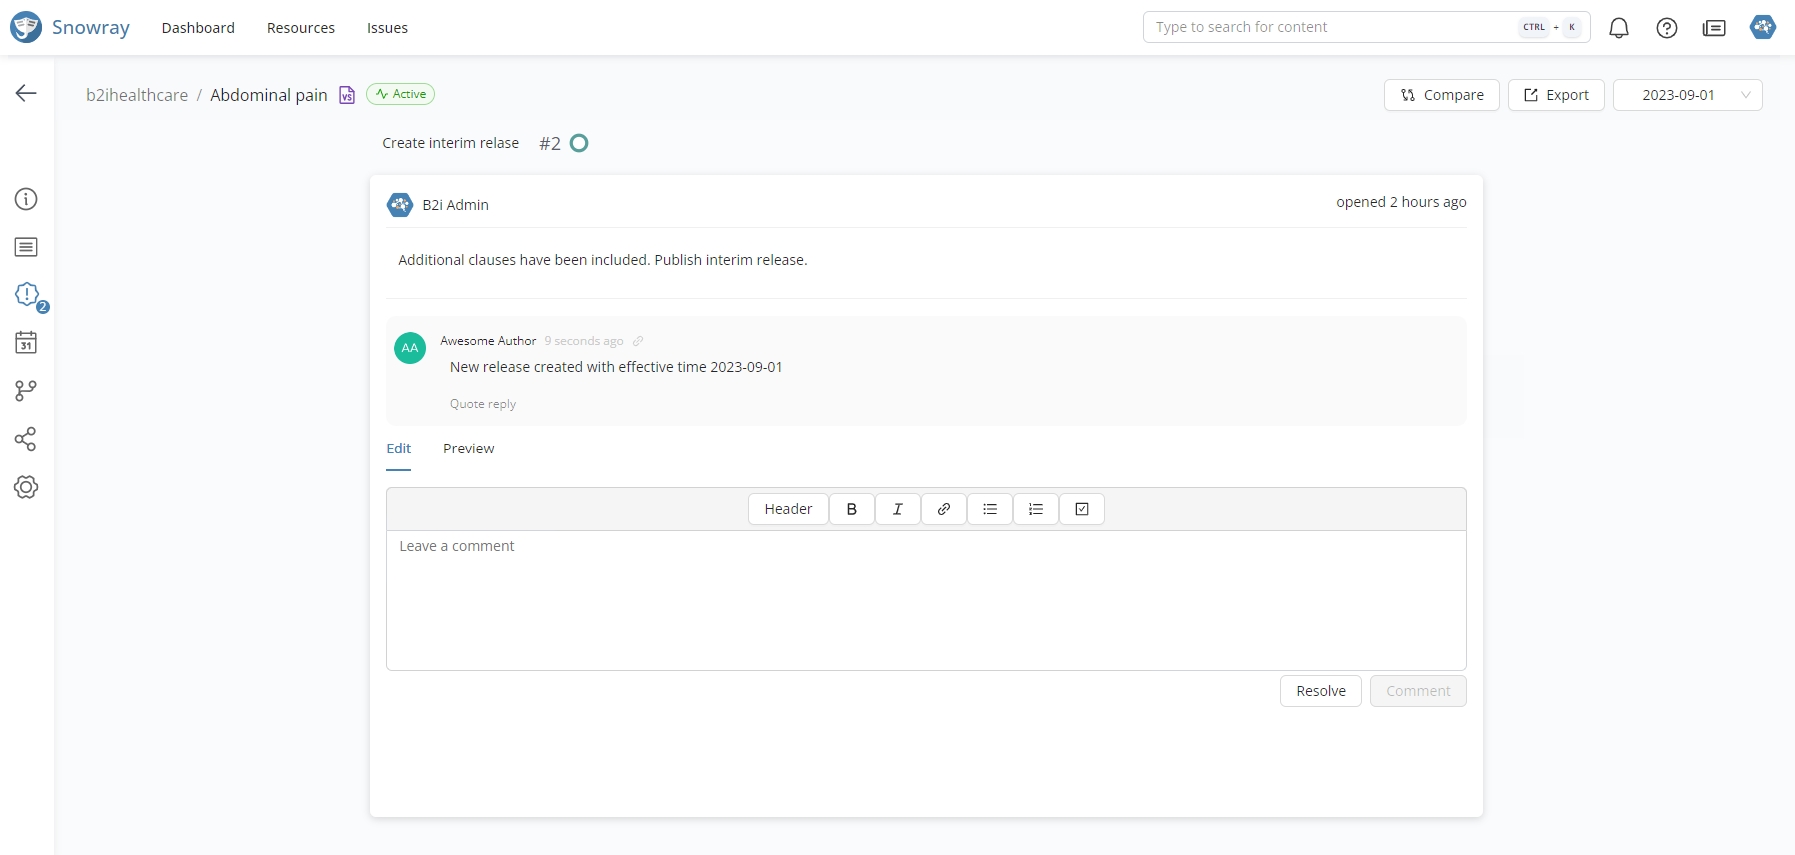1795x855 pixels.
Task: Open the info sidebar icon
Action: (x=26, y=199)
